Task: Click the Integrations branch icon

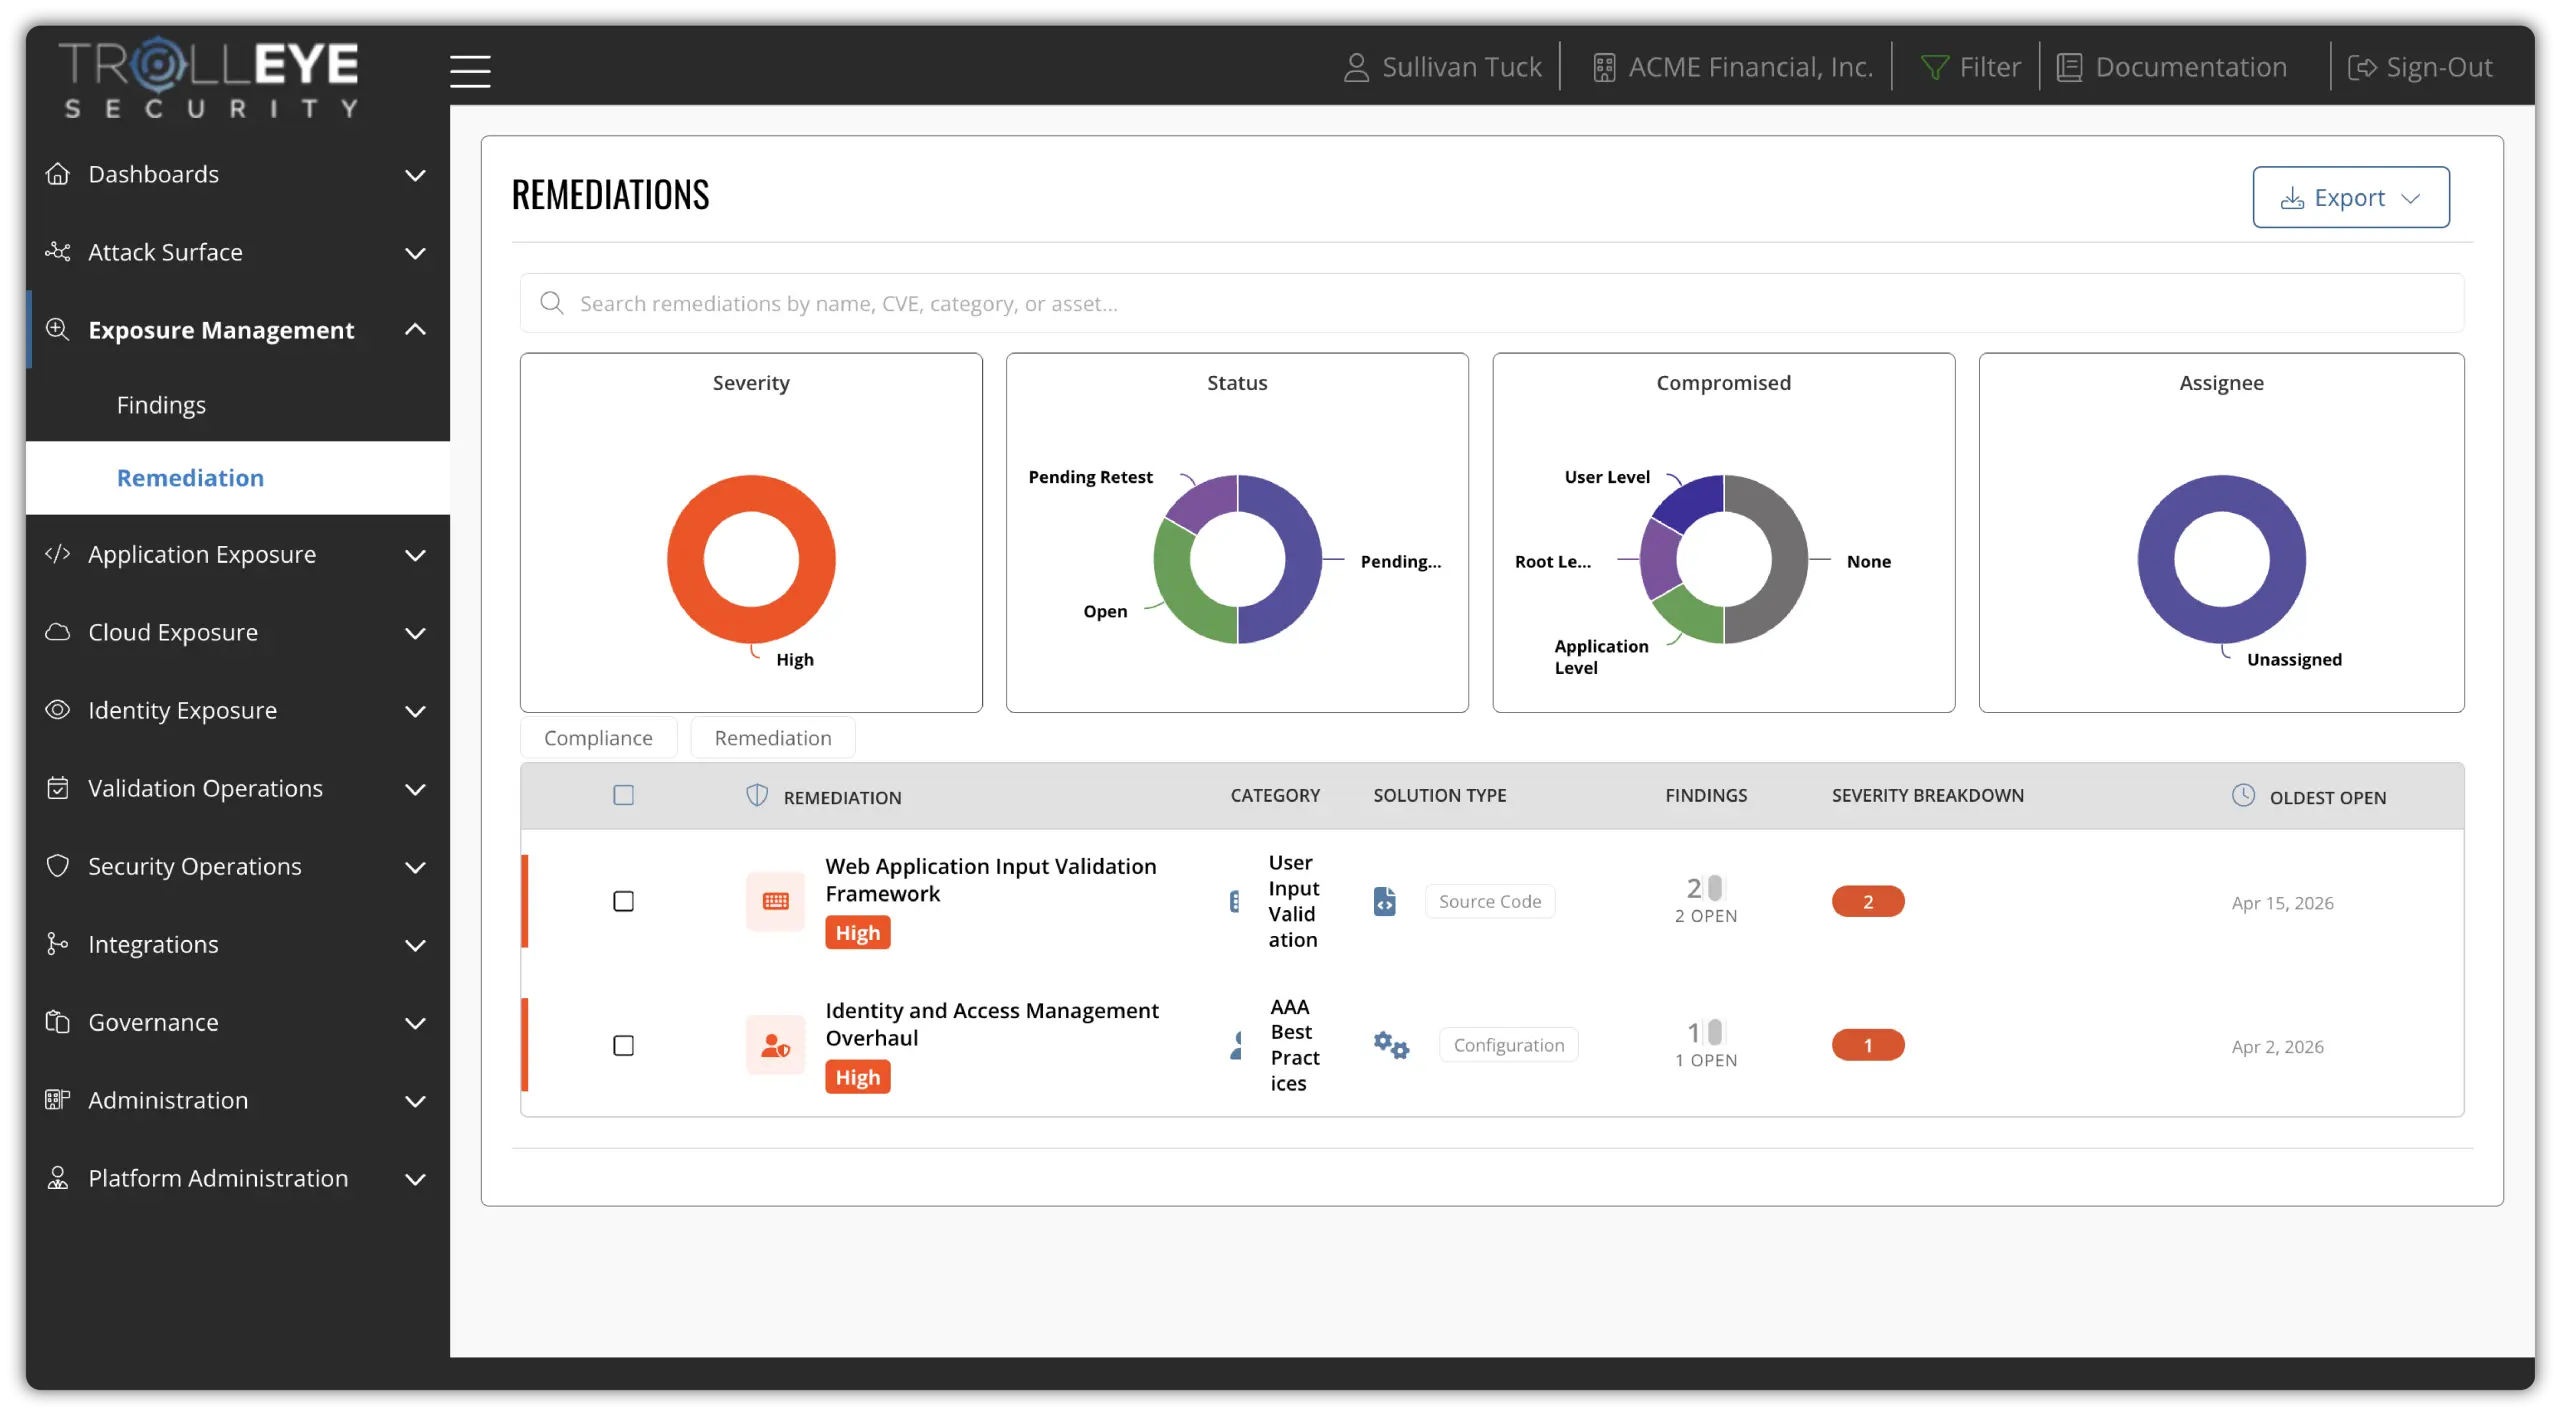Action: [58, 944]
